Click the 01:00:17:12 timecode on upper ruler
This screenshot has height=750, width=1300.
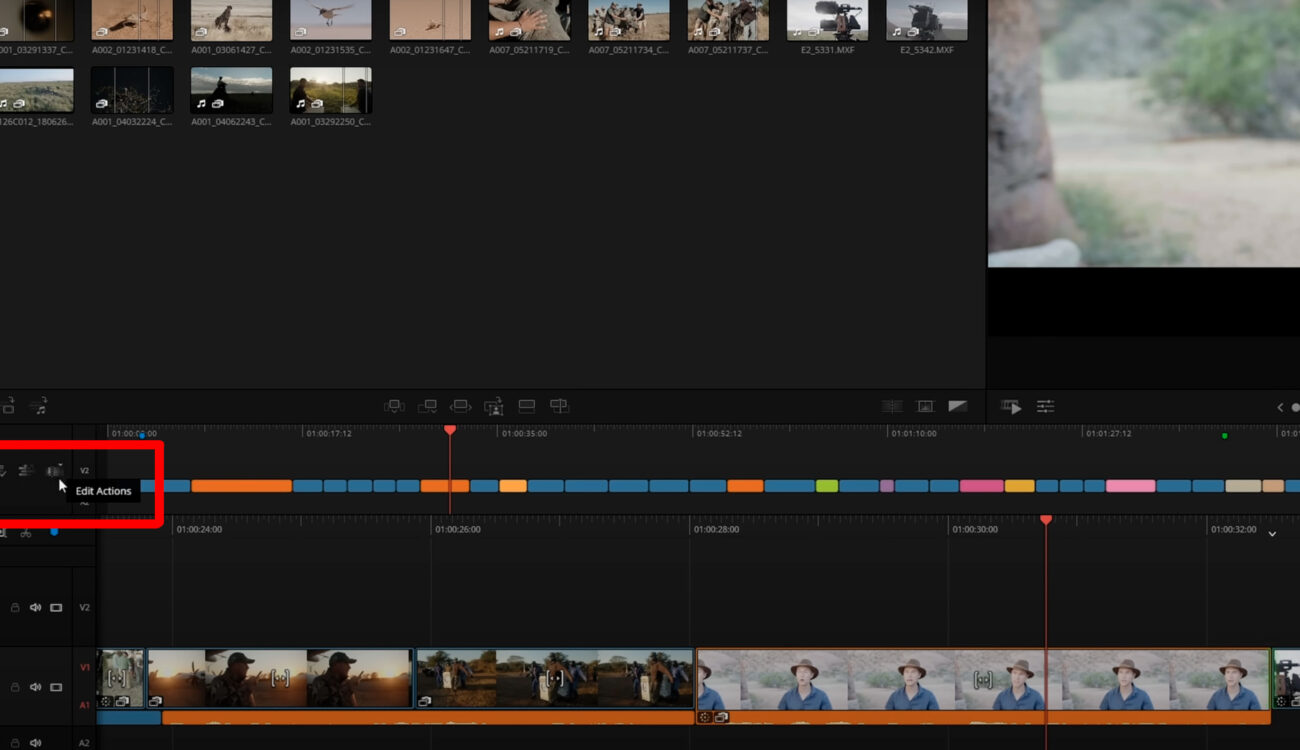coord(329,434)
